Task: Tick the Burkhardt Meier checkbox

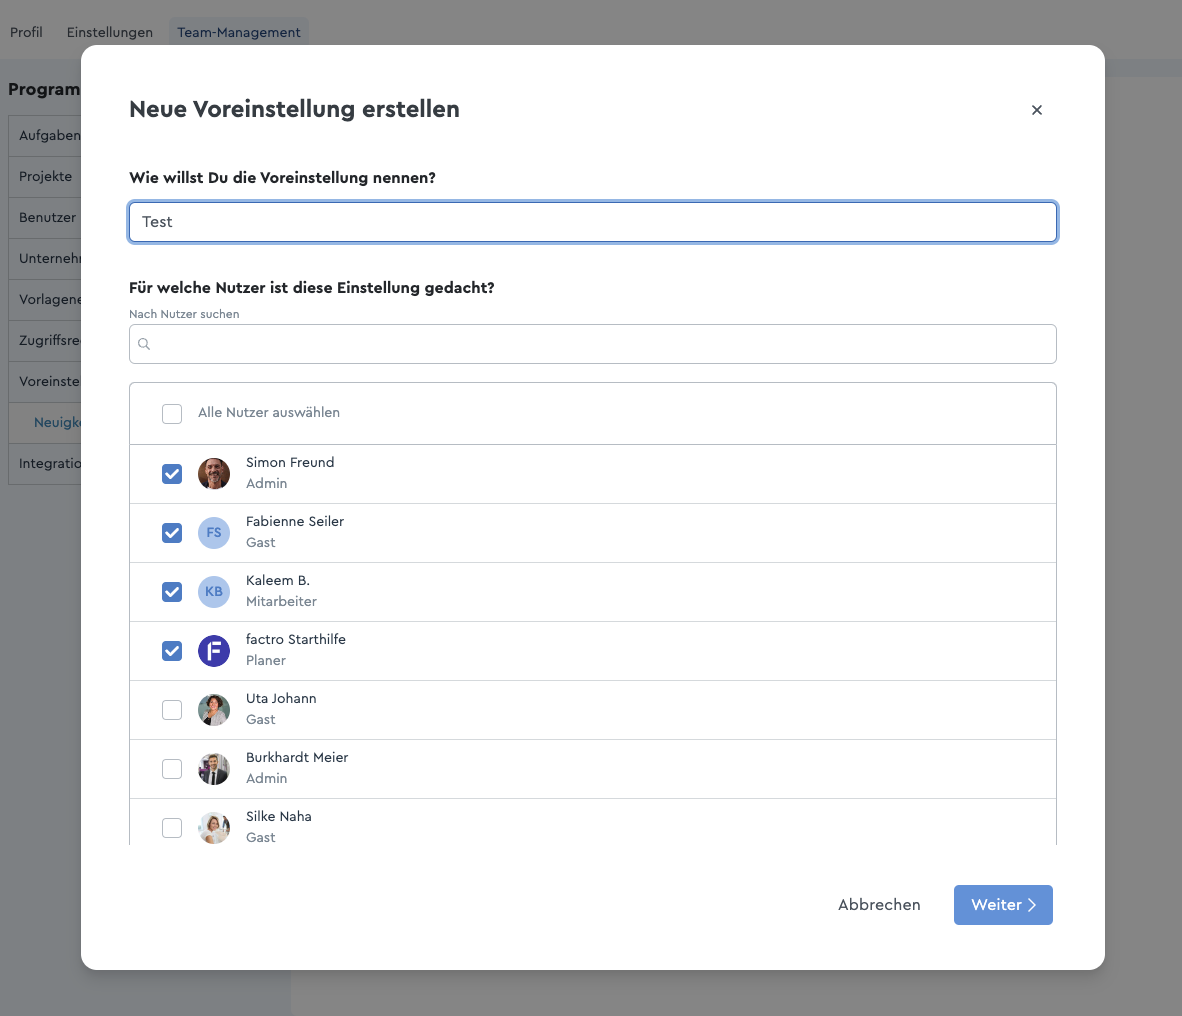Action: coord(172,769)
